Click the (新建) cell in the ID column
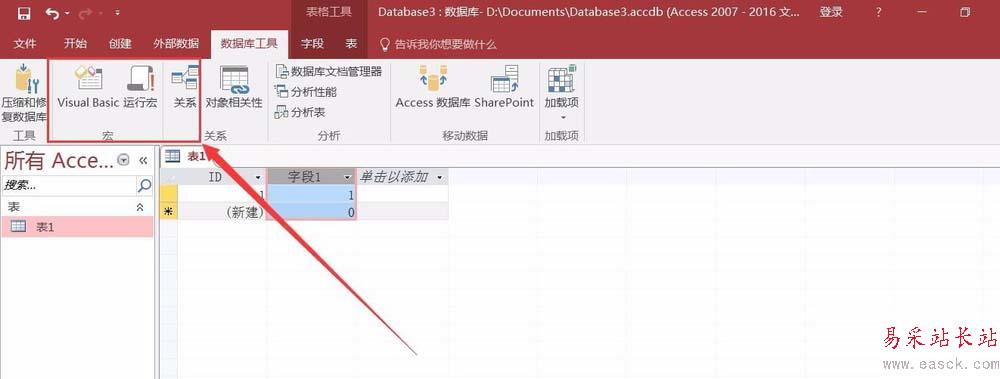 (x=222, y=212)
